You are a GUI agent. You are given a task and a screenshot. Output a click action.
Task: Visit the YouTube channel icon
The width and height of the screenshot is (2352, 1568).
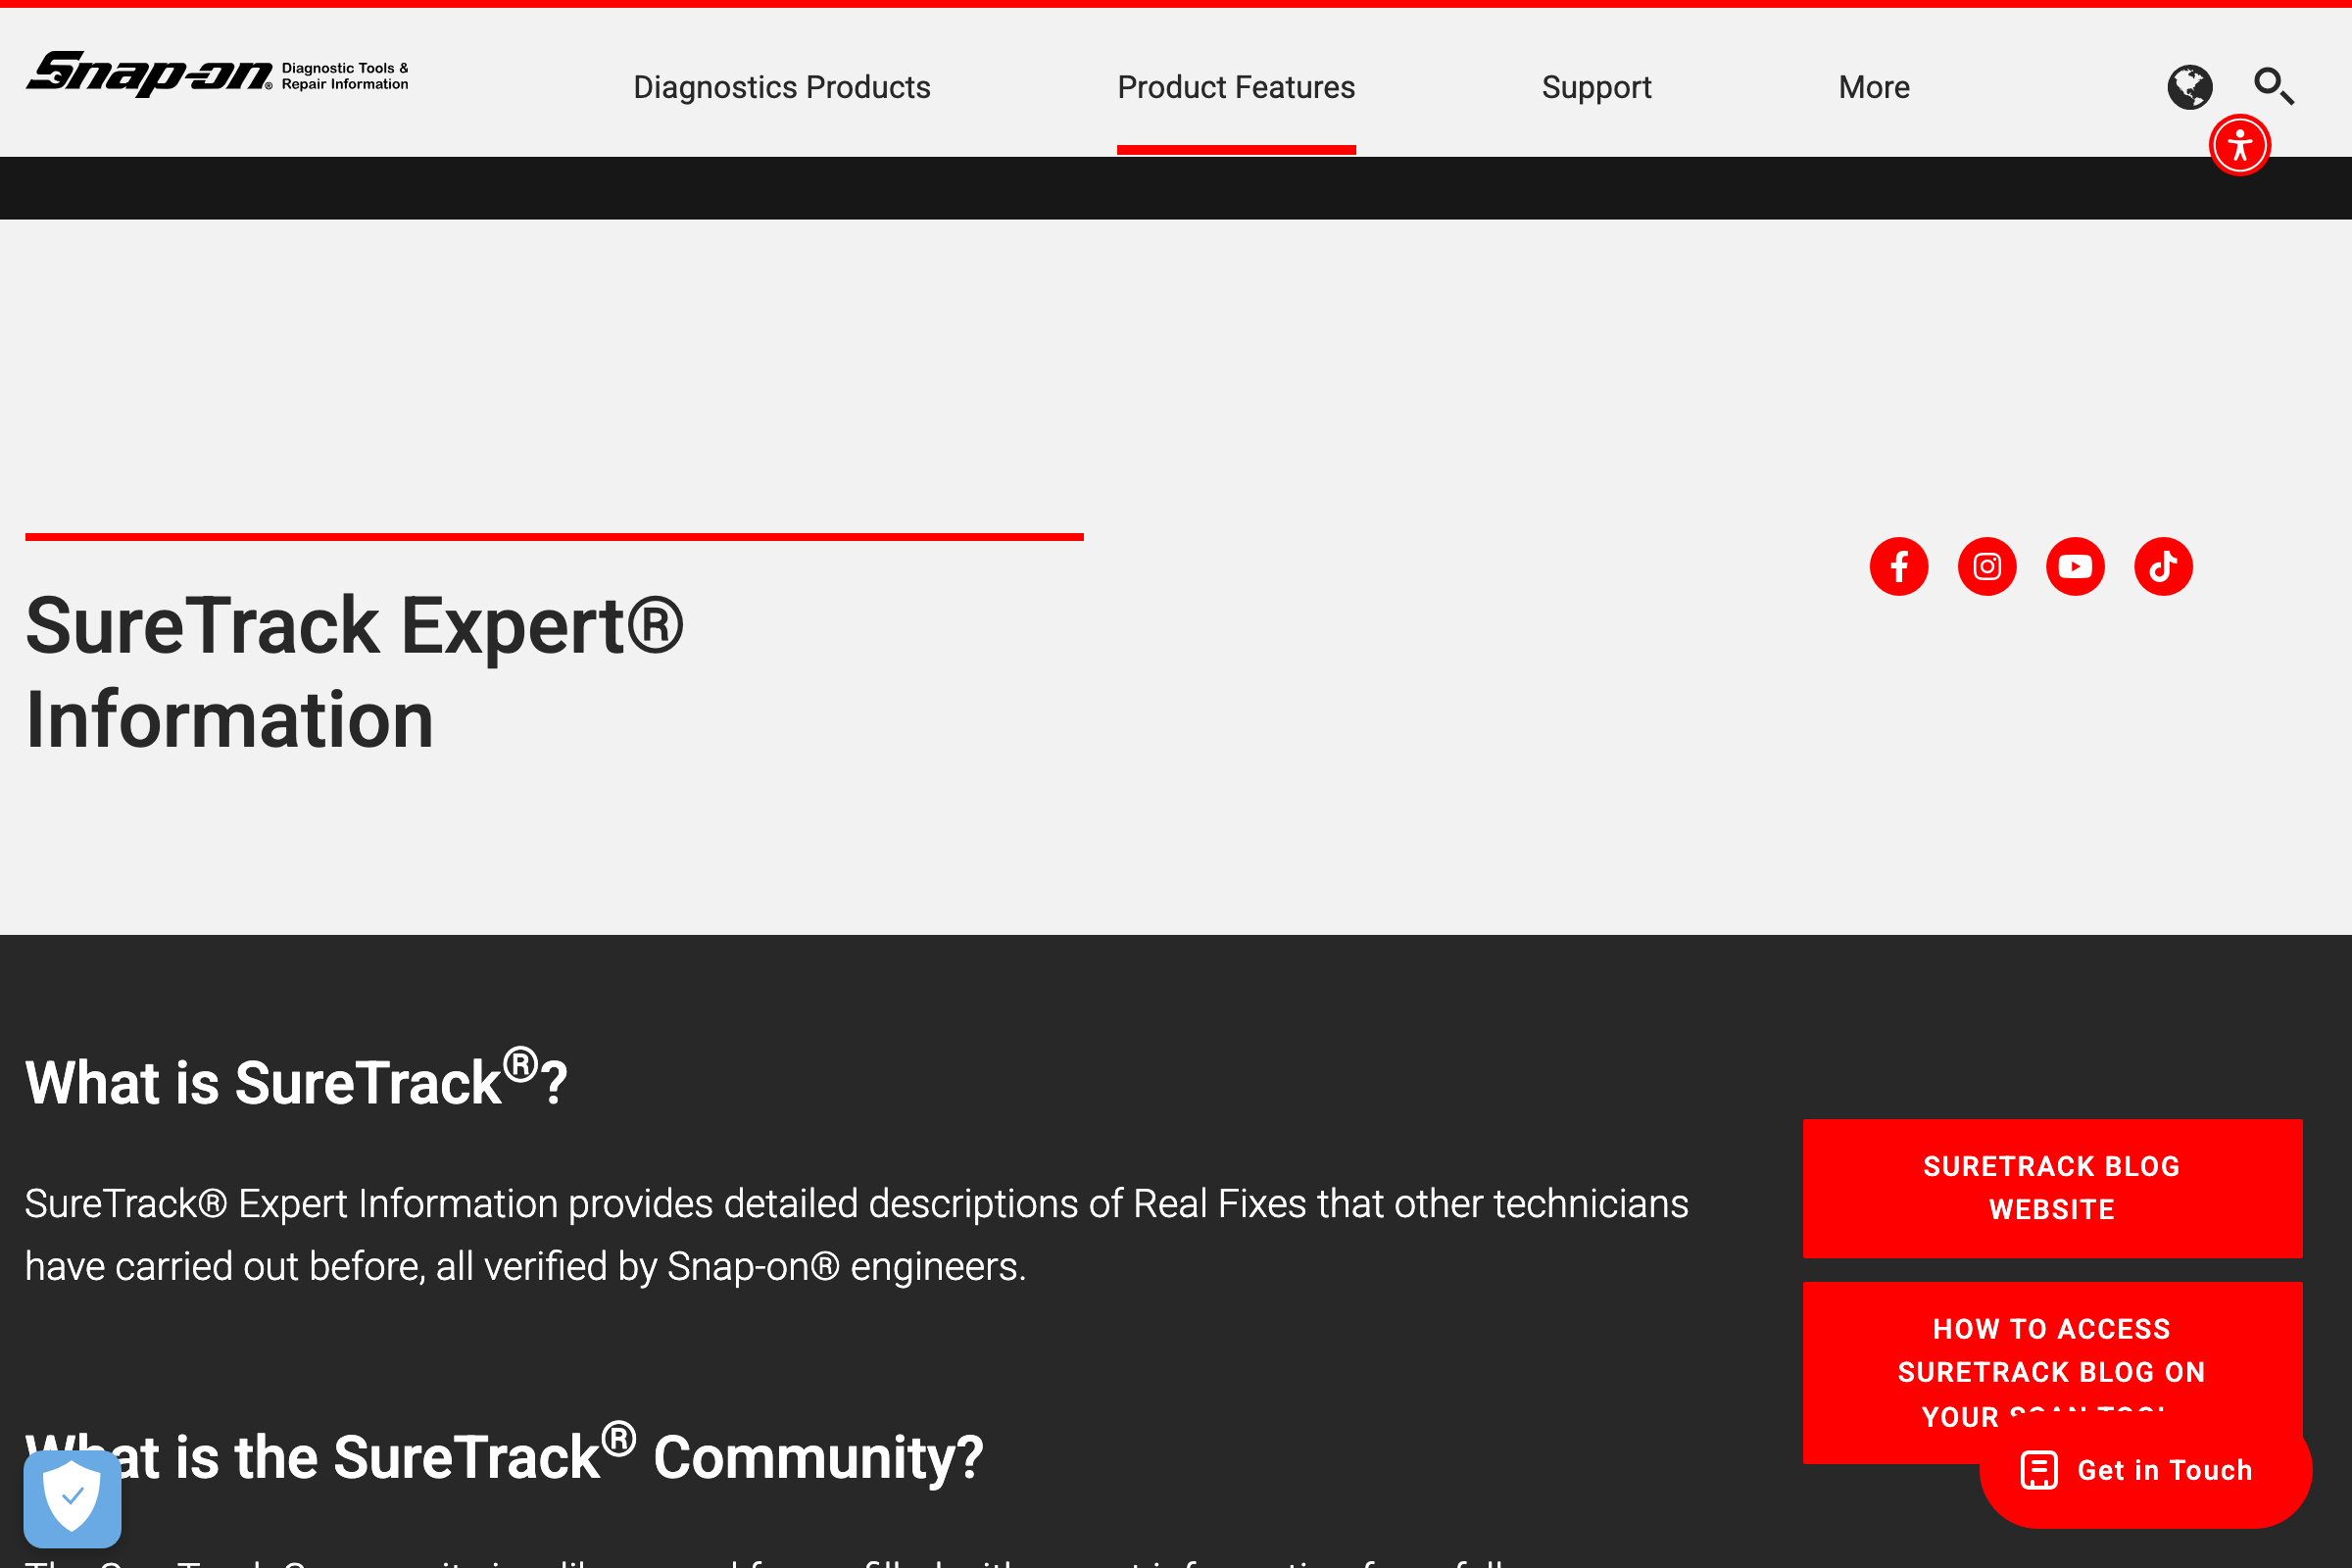click(x=2075, y=567)
